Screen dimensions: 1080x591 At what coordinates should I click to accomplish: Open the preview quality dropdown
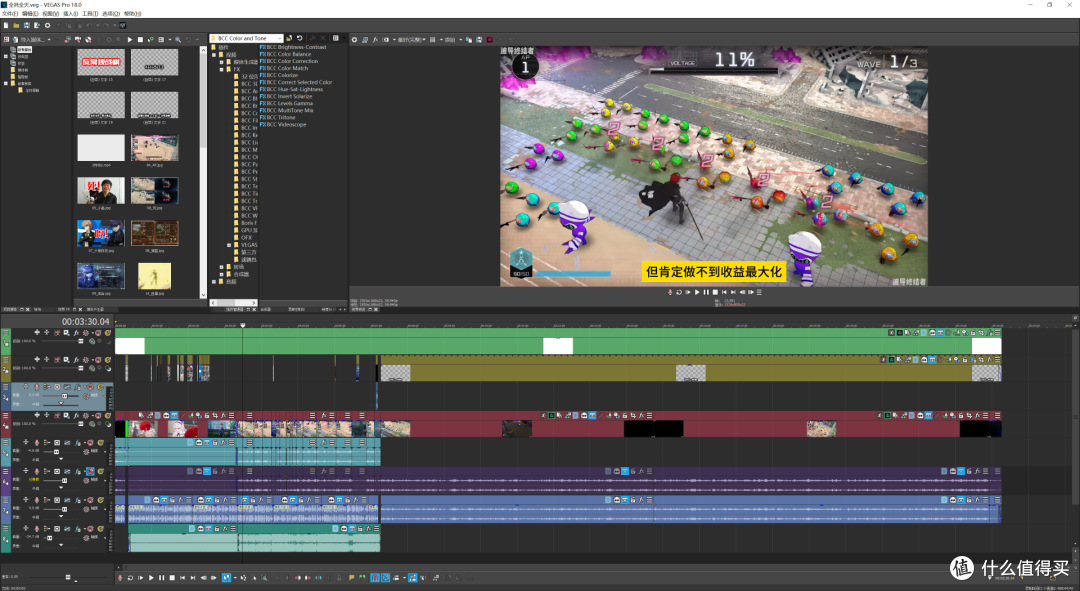pos(412,39)
